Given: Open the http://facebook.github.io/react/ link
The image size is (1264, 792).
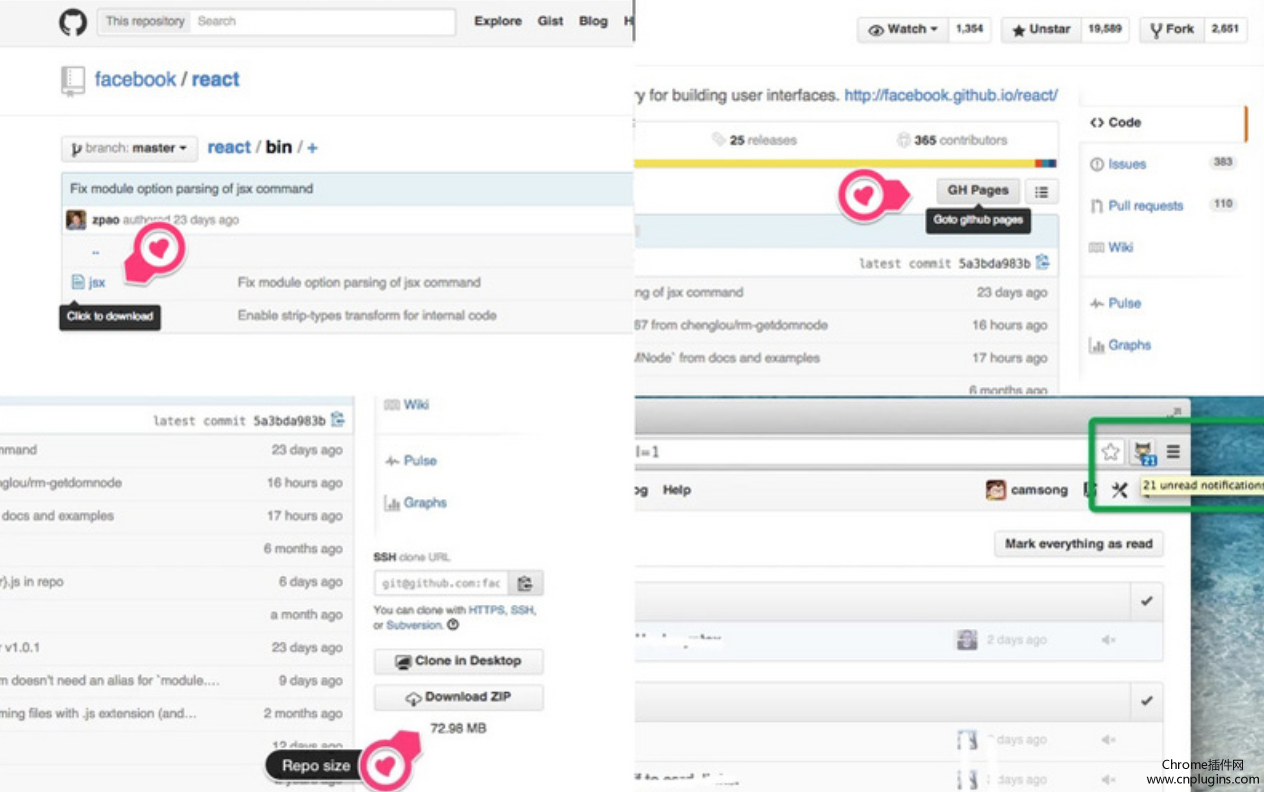Looking at the screenshot, I should pos(951,96).
